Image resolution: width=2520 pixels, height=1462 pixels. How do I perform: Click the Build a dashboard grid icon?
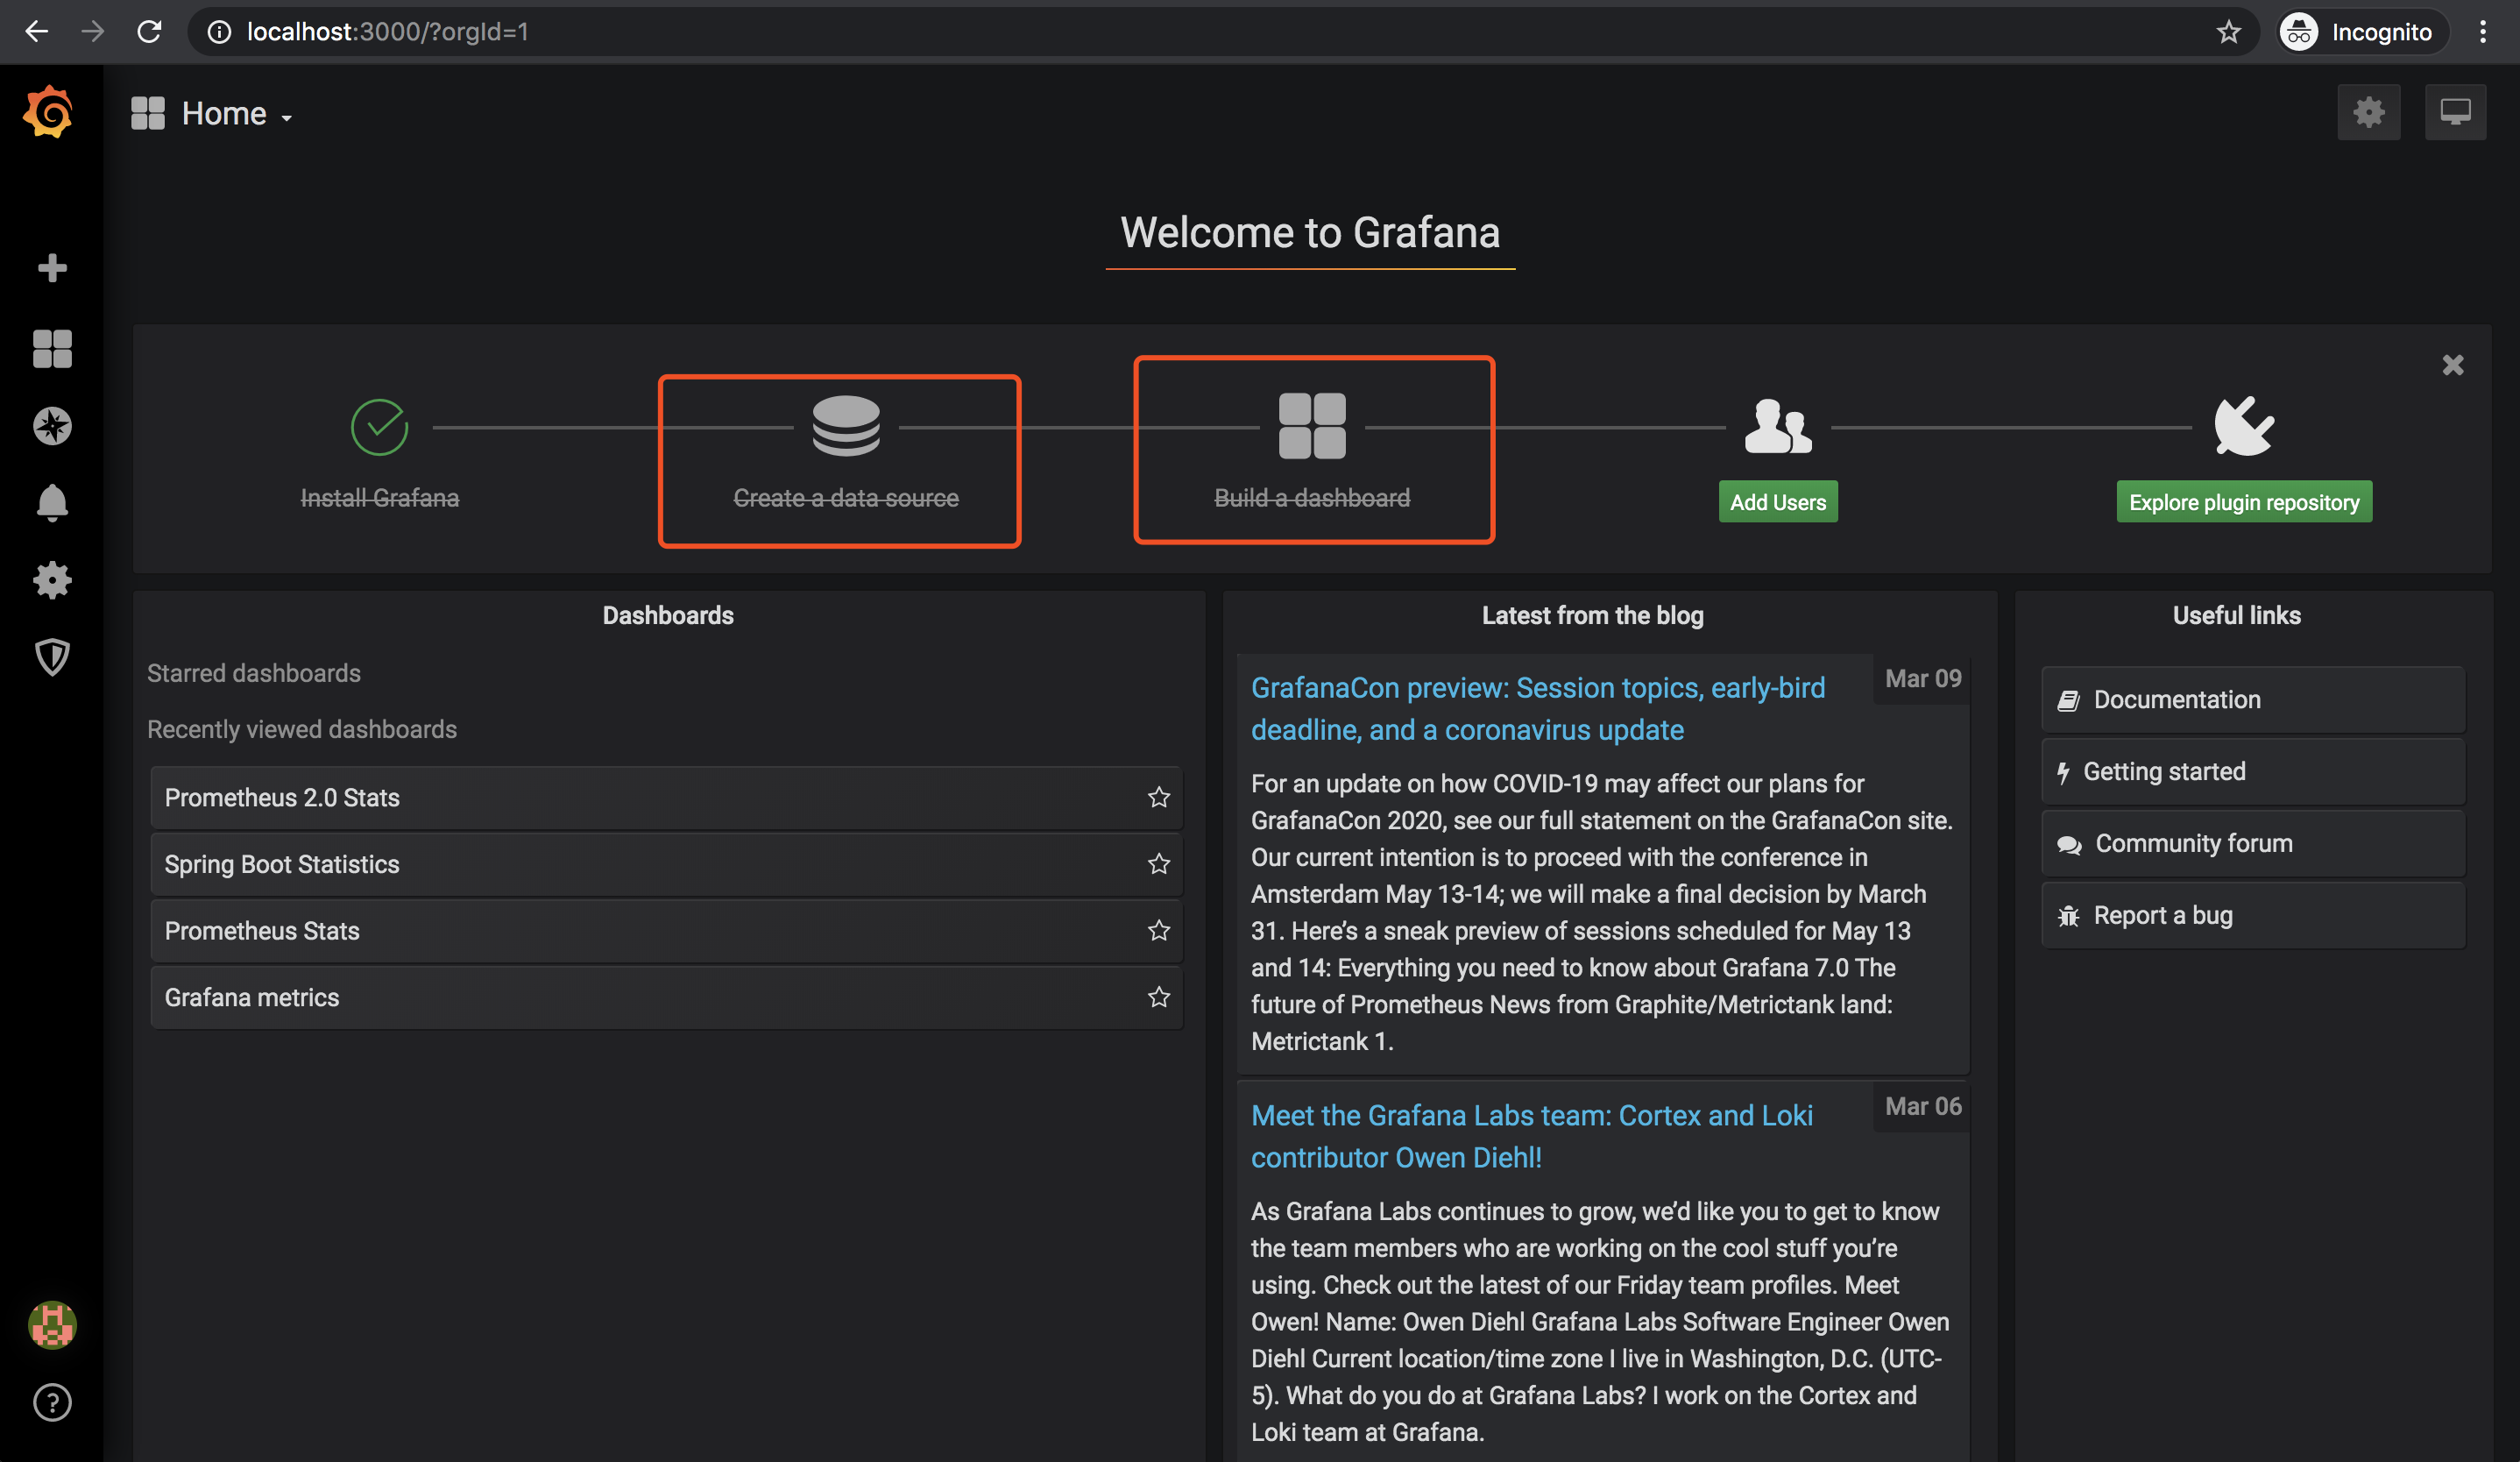coord(1312,426)
